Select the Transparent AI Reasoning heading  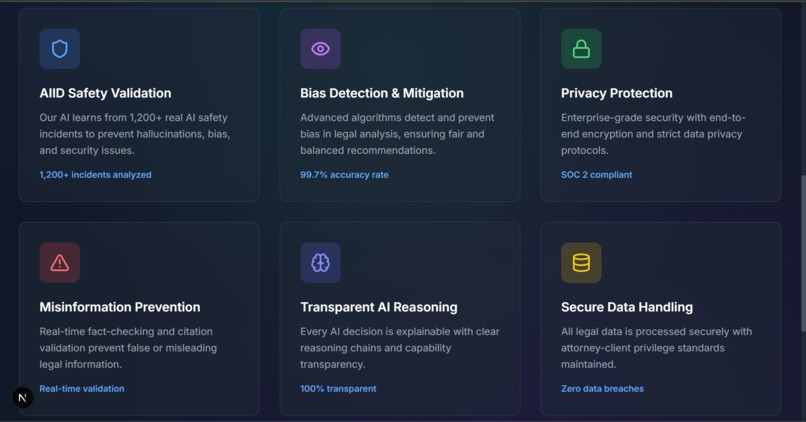pos(379,307)
